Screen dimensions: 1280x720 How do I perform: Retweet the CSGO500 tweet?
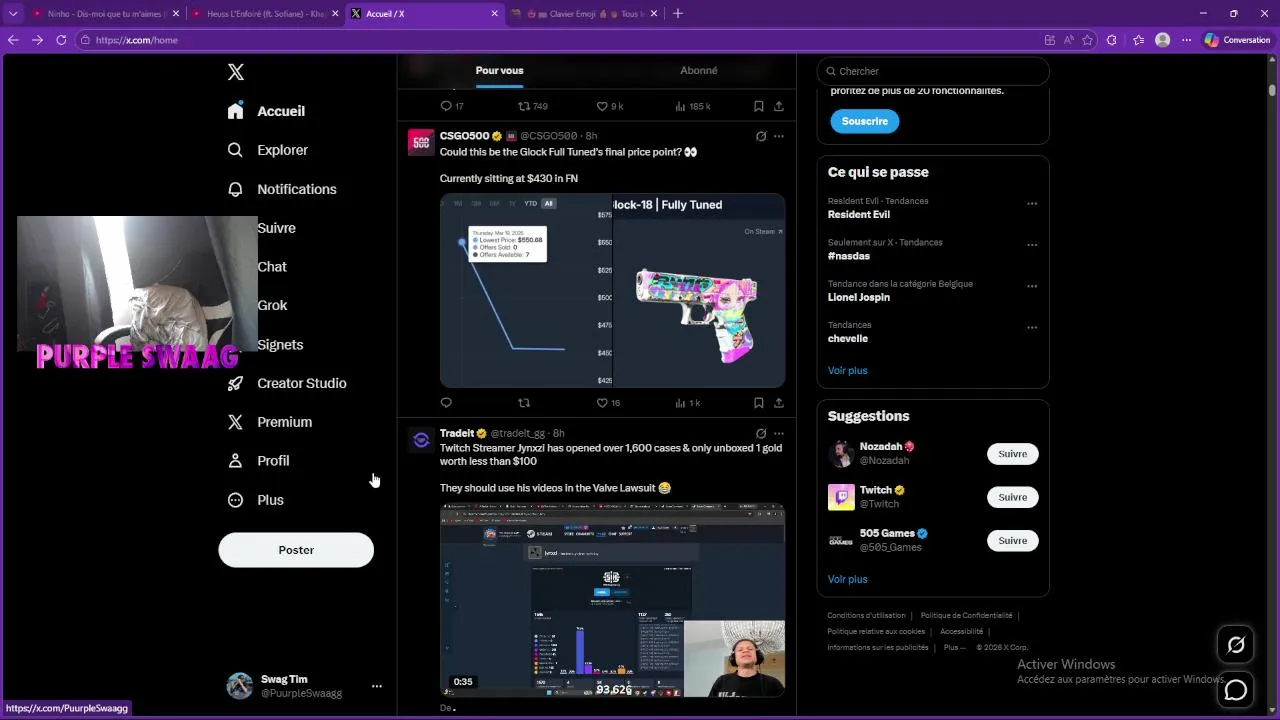point(523,403)
